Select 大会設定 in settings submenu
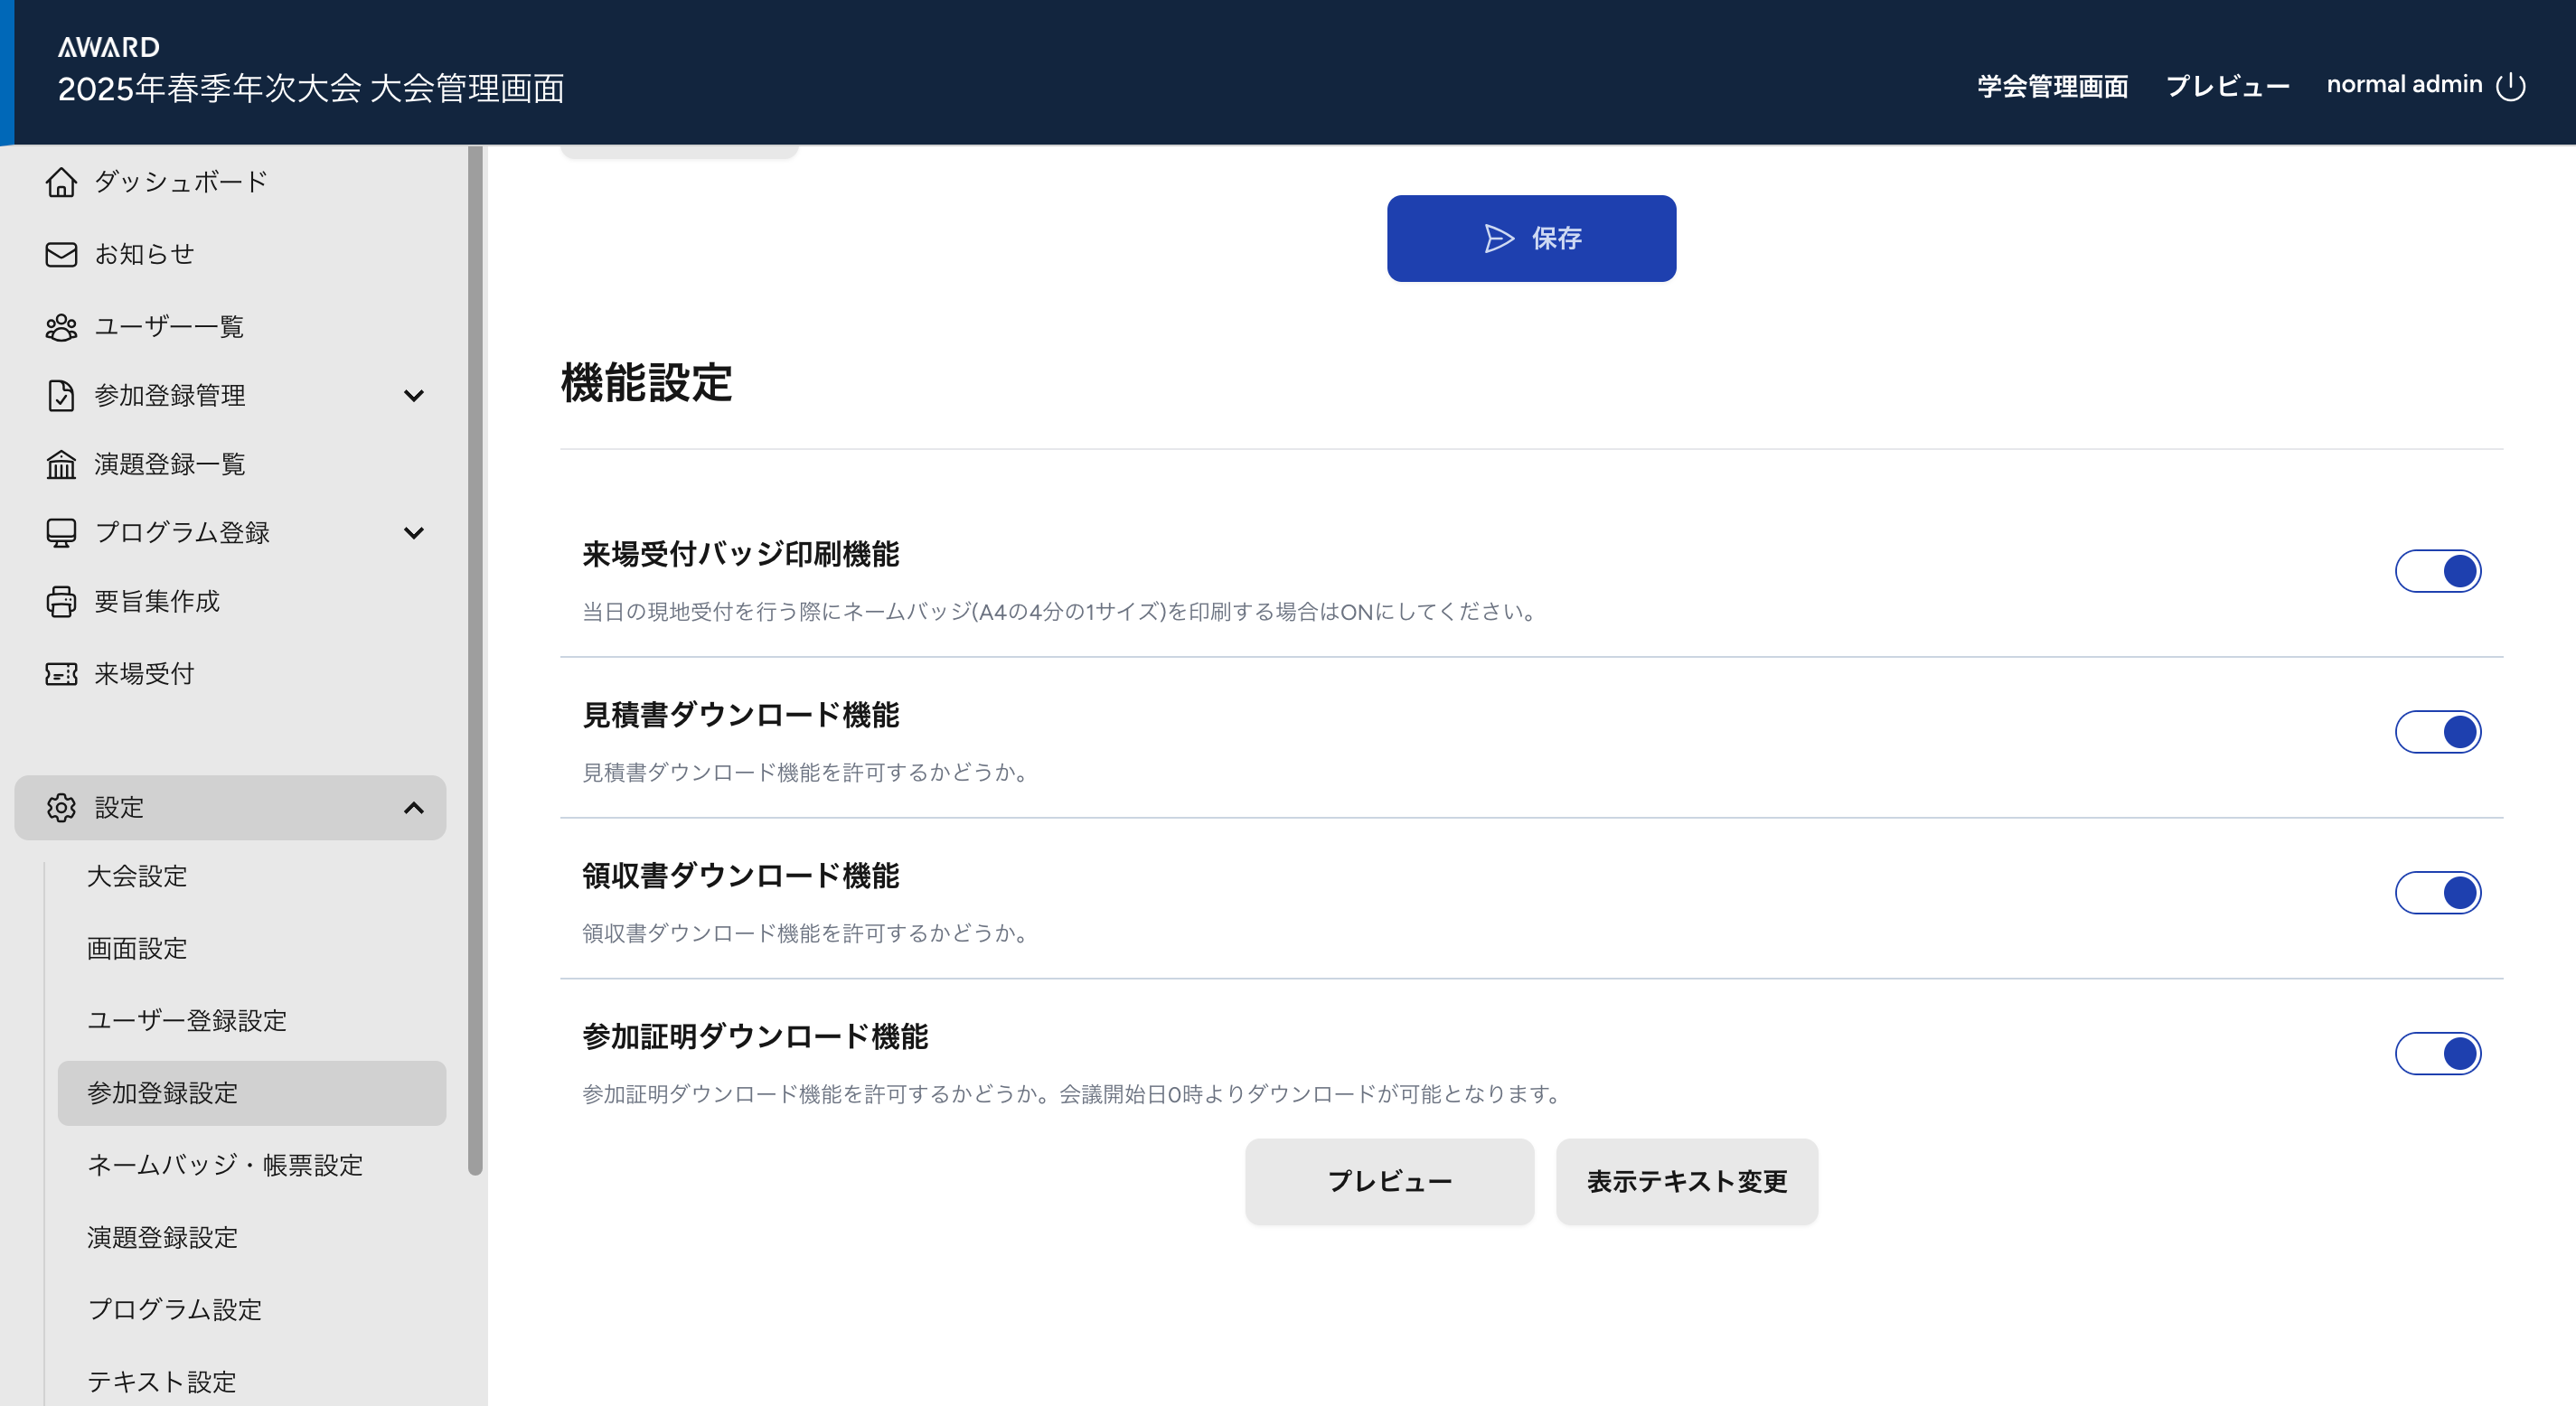The image size is (2576, 1406). pos(137,876)
